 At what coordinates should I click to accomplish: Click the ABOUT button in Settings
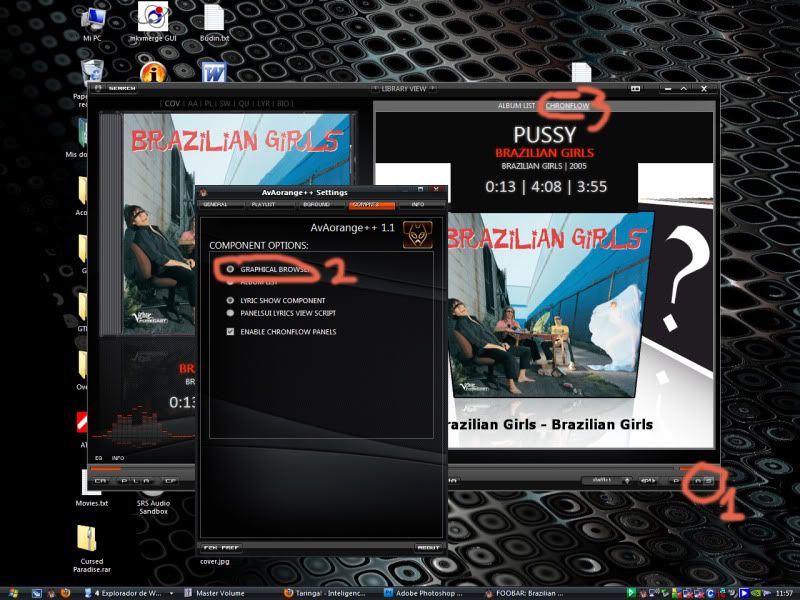(428, 547)
